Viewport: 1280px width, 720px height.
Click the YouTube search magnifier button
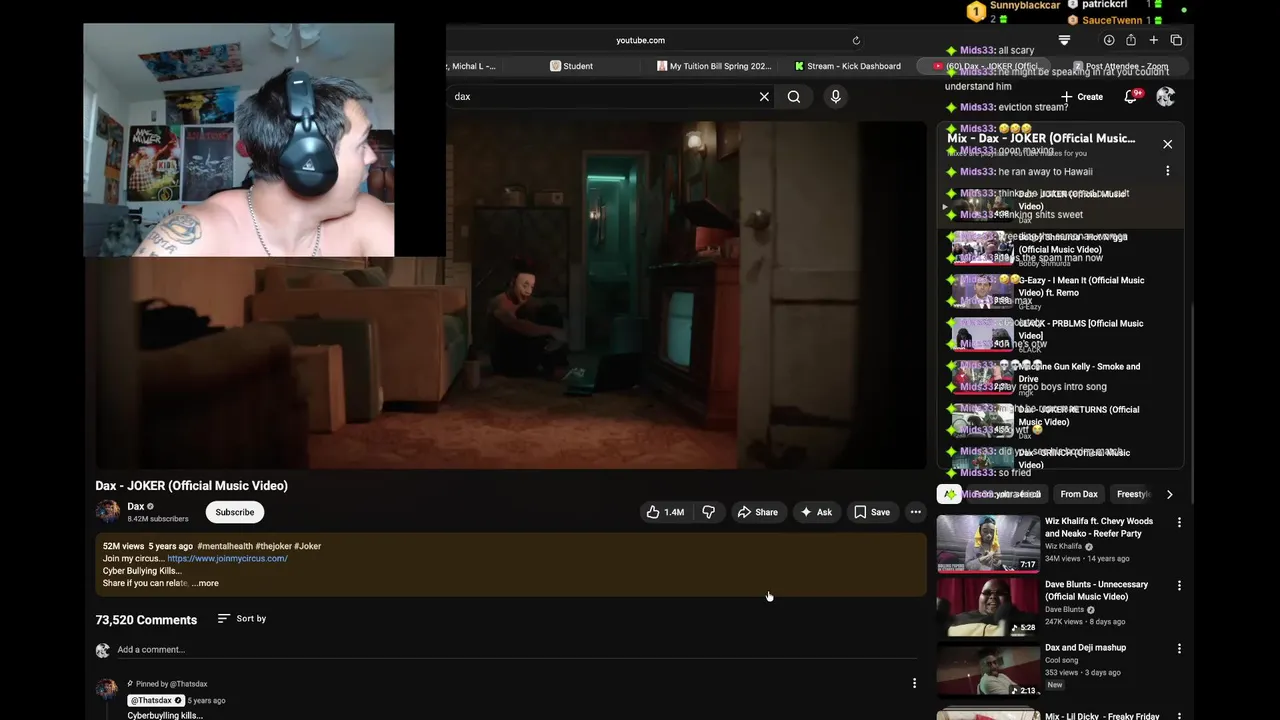tap(794, 97)
